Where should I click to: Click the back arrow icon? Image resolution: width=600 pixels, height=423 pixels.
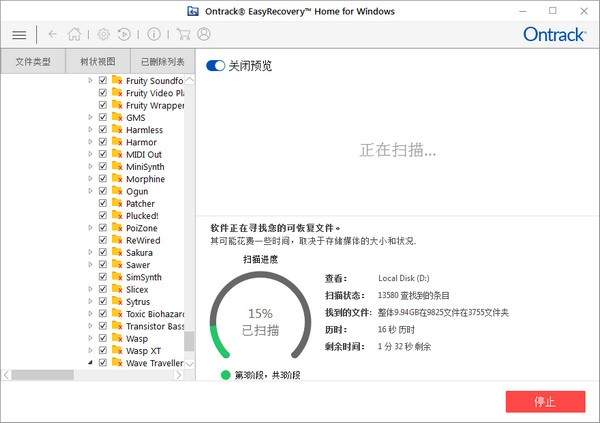pos(52,34)
